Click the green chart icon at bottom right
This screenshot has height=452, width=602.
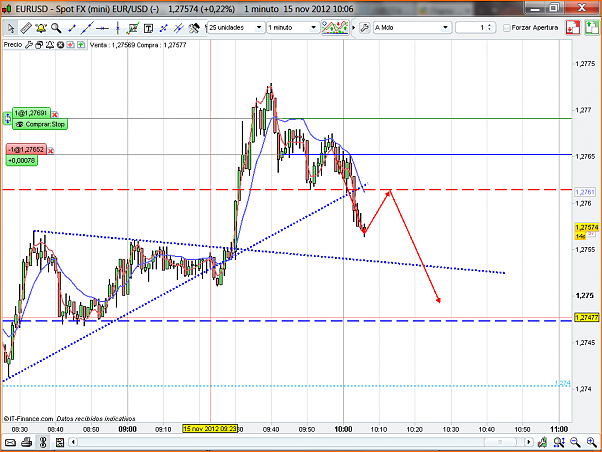click(542, 442)
